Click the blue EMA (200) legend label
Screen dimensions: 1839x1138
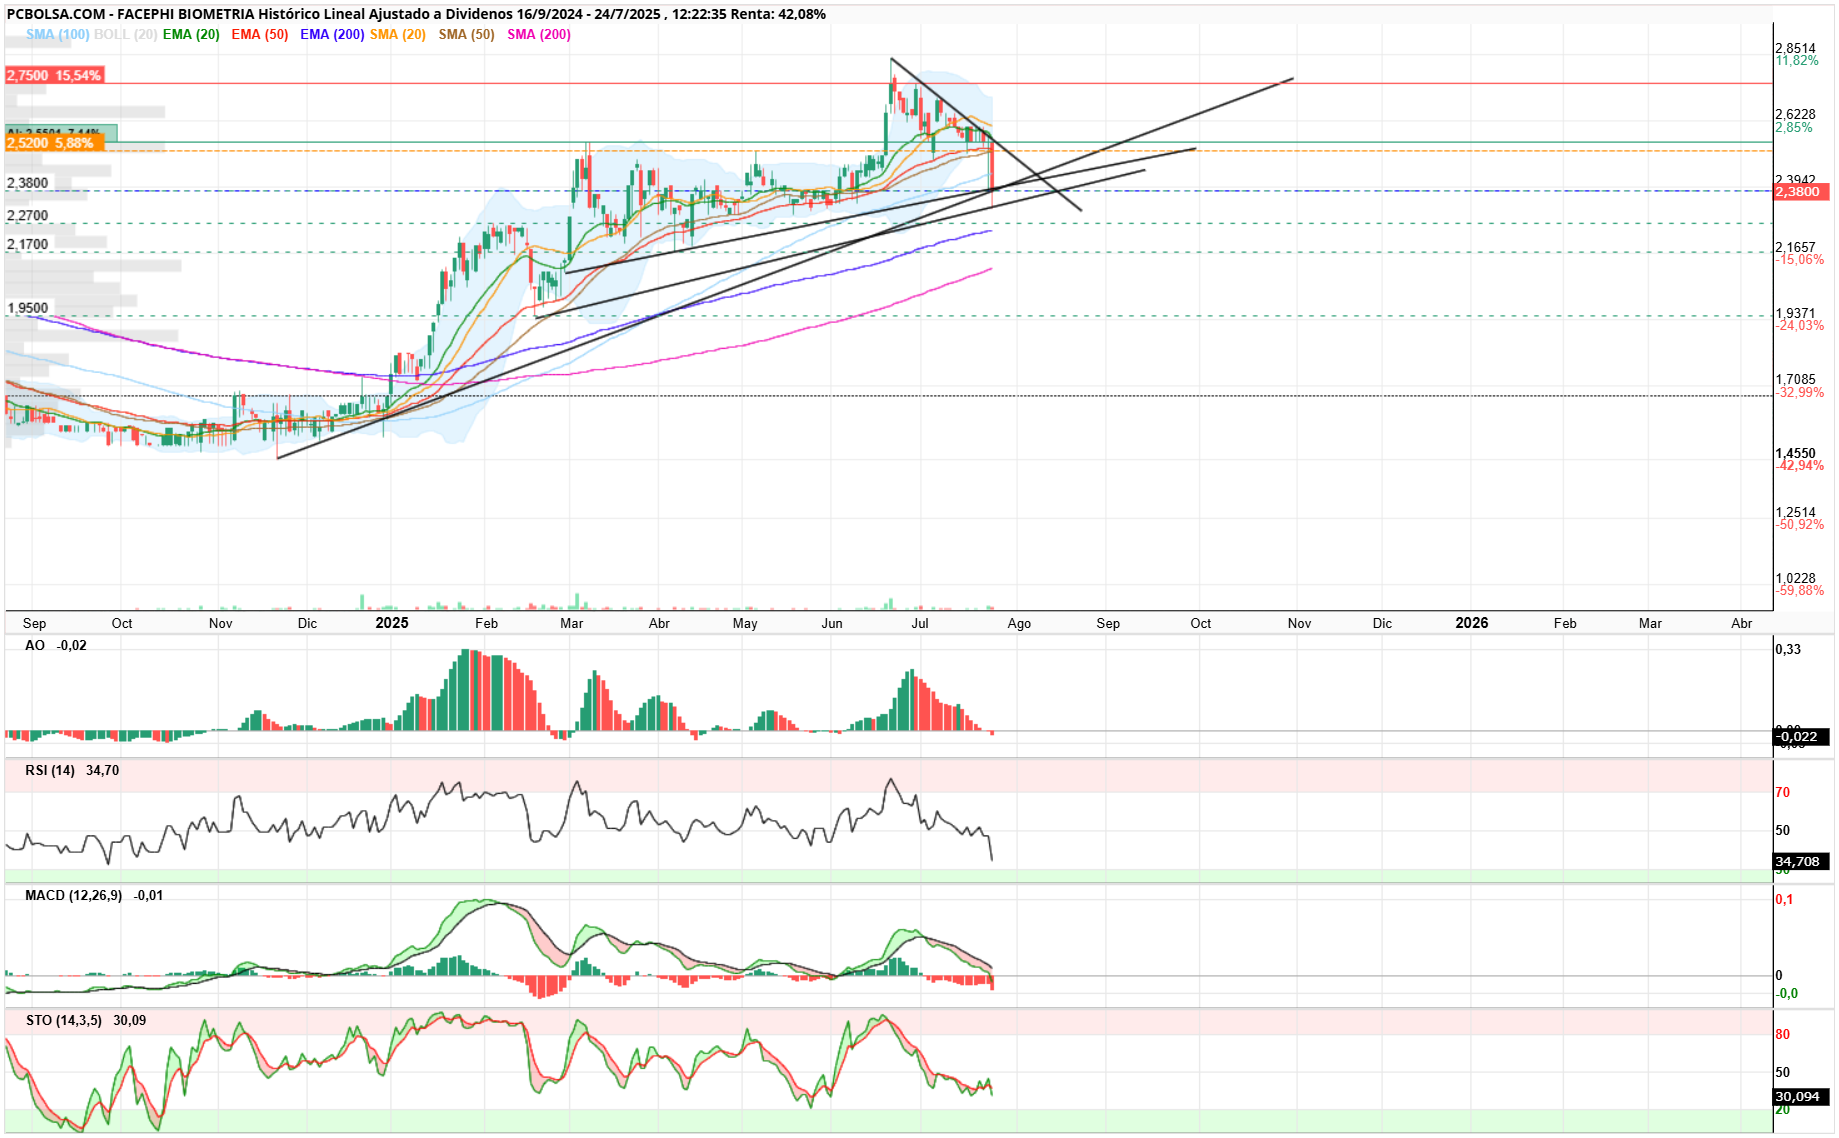click(x=332, y=34)
